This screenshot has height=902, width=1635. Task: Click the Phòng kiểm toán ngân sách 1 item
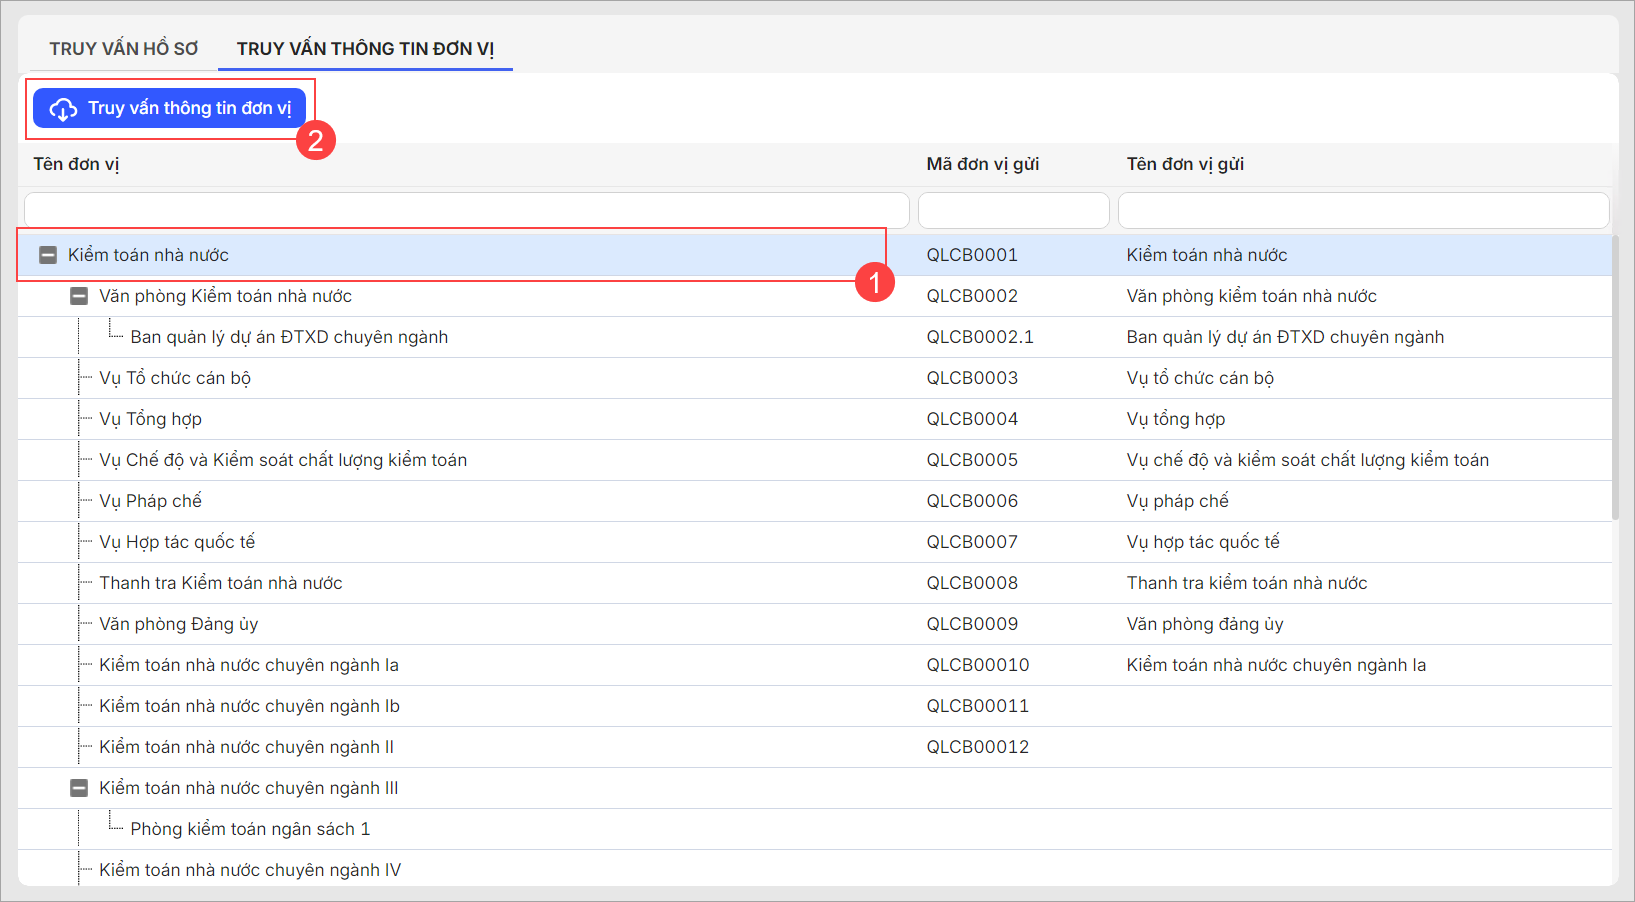tap(250, 829)
